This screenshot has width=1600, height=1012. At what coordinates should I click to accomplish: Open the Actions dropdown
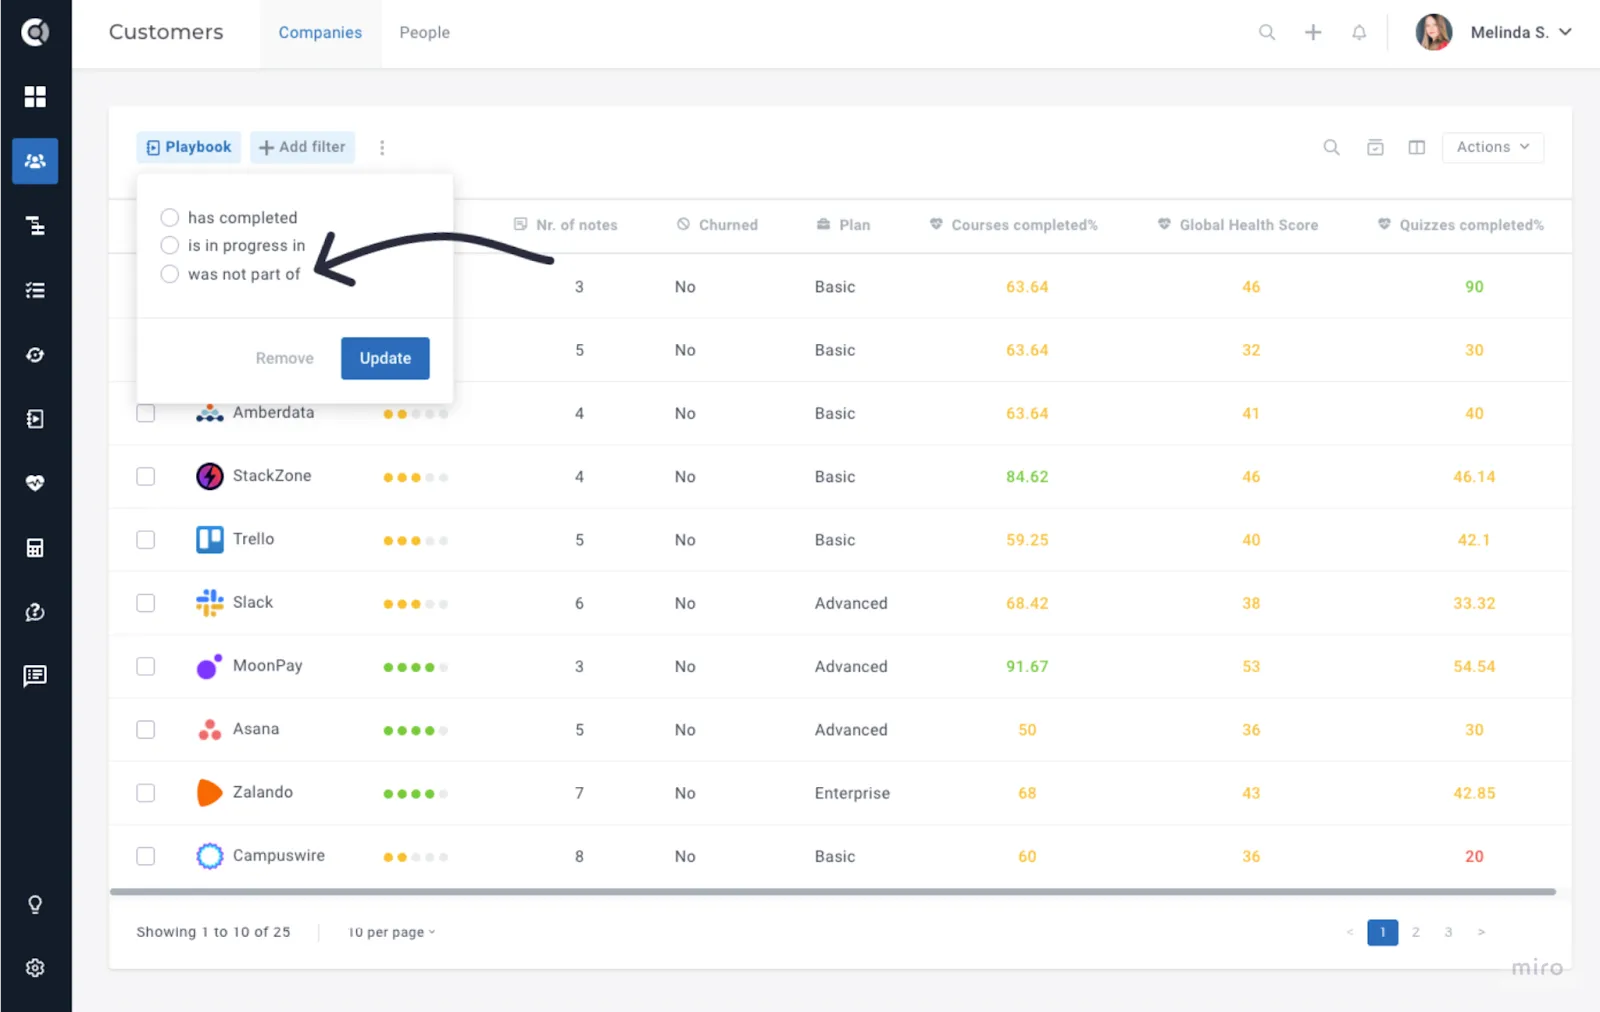pos(1493,147)
